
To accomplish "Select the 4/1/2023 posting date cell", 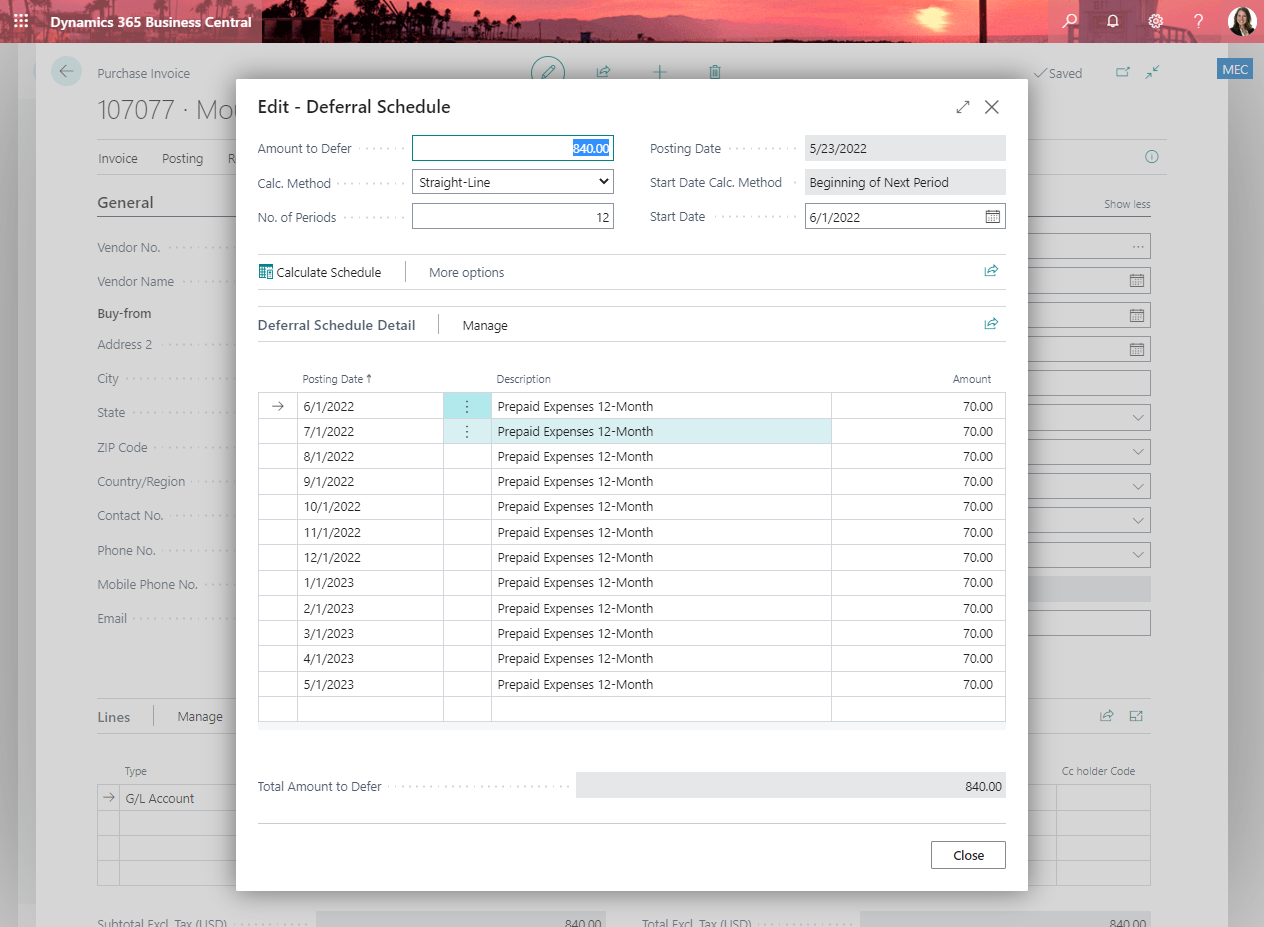I will 370,658.
